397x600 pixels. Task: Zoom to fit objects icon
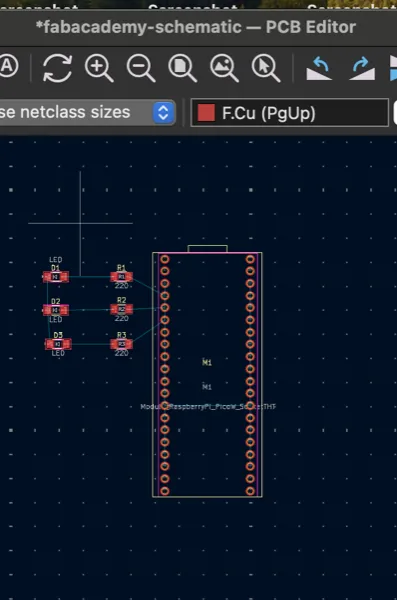(x=224, y=68)
